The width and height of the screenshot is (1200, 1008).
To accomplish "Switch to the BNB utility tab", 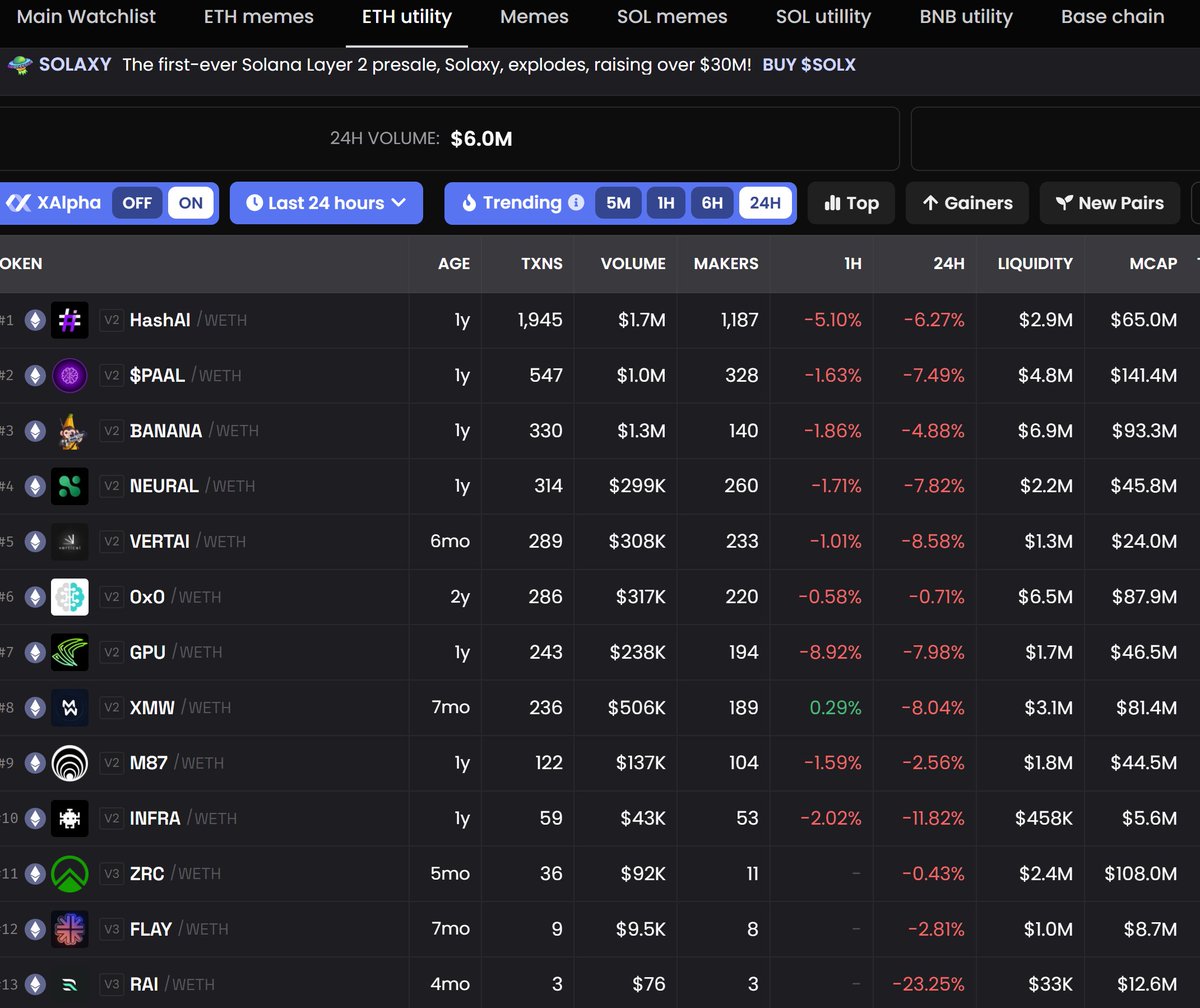I will [966, 17].
